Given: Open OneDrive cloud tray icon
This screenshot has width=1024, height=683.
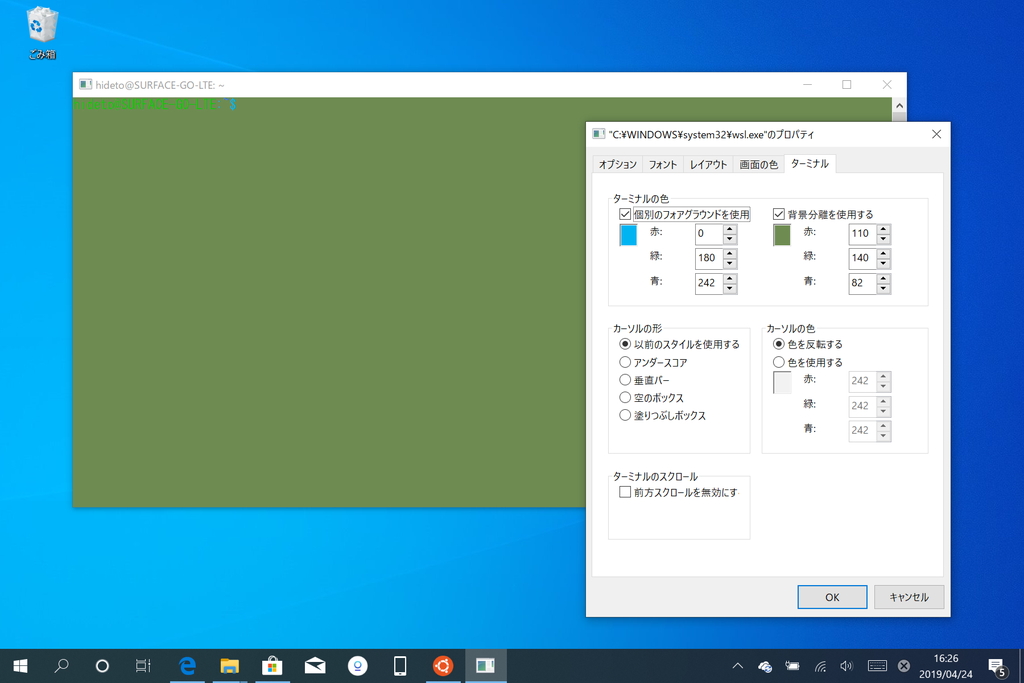Looking at the screenshot, I should 765,666.
